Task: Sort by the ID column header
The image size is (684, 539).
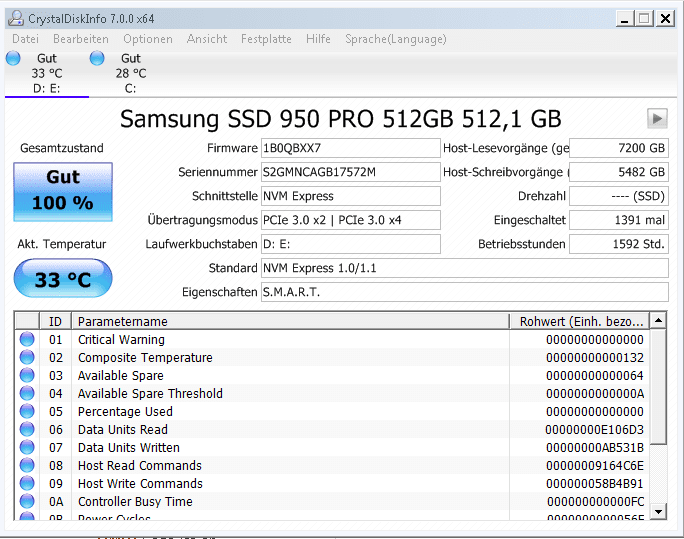Action: click(55, 321)
